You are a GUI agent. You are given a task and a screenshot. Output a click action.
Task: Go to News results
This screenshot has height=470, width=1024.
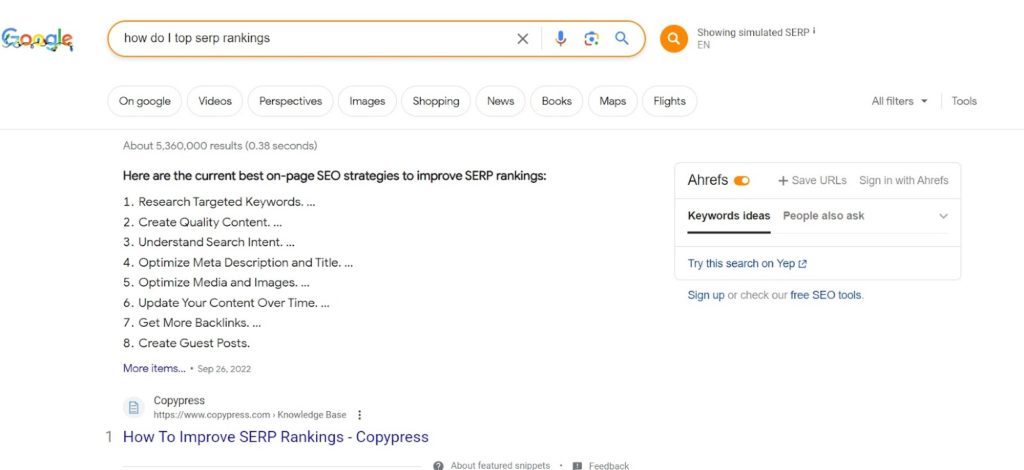coord(500,101)
